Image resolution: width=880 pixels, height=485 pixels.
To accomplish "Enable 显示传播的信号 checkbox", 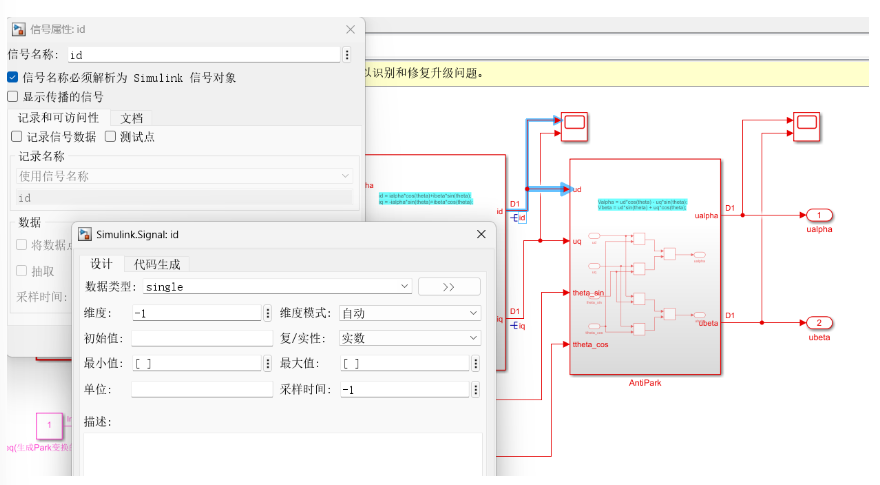I will (12, 97).
